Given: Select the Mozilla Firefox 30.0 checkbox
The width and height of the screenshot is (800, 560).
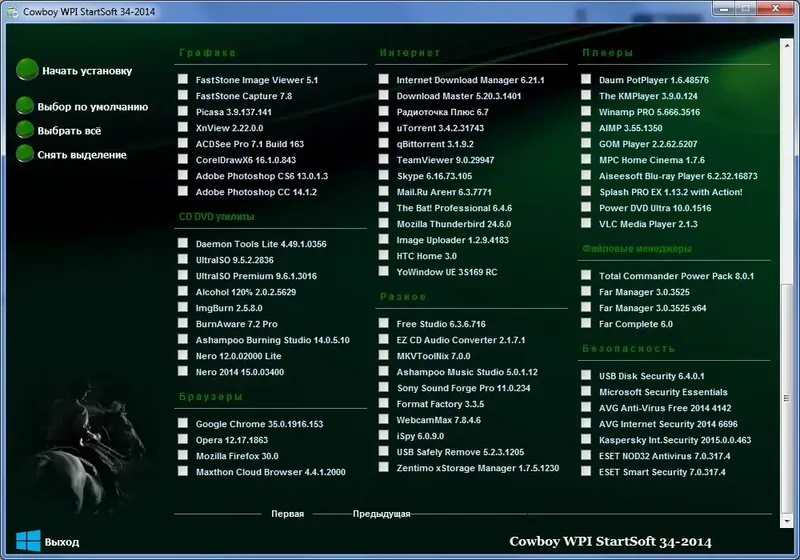Looking at the screenshot, I should coord(183,455).
